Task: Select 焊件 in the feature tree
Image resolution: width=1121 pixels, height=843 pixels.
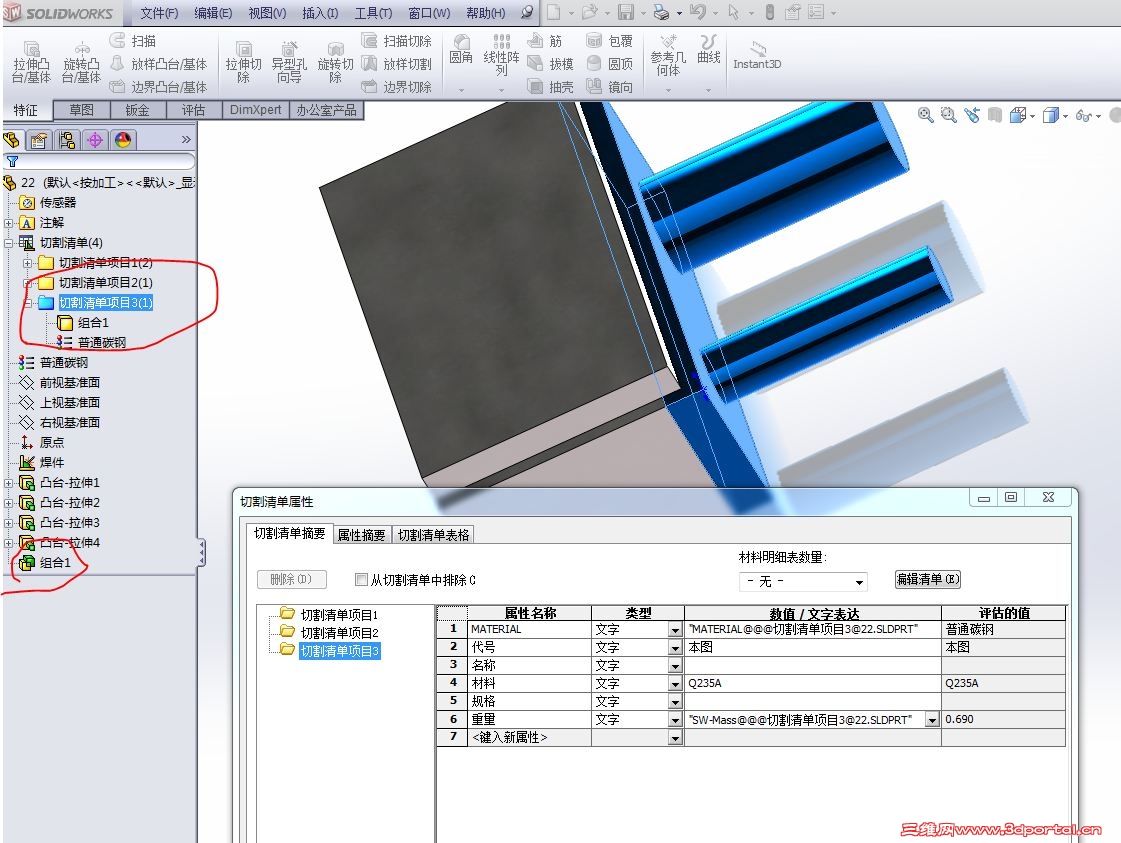Action: pyautogui.click(x=51, y=463)
